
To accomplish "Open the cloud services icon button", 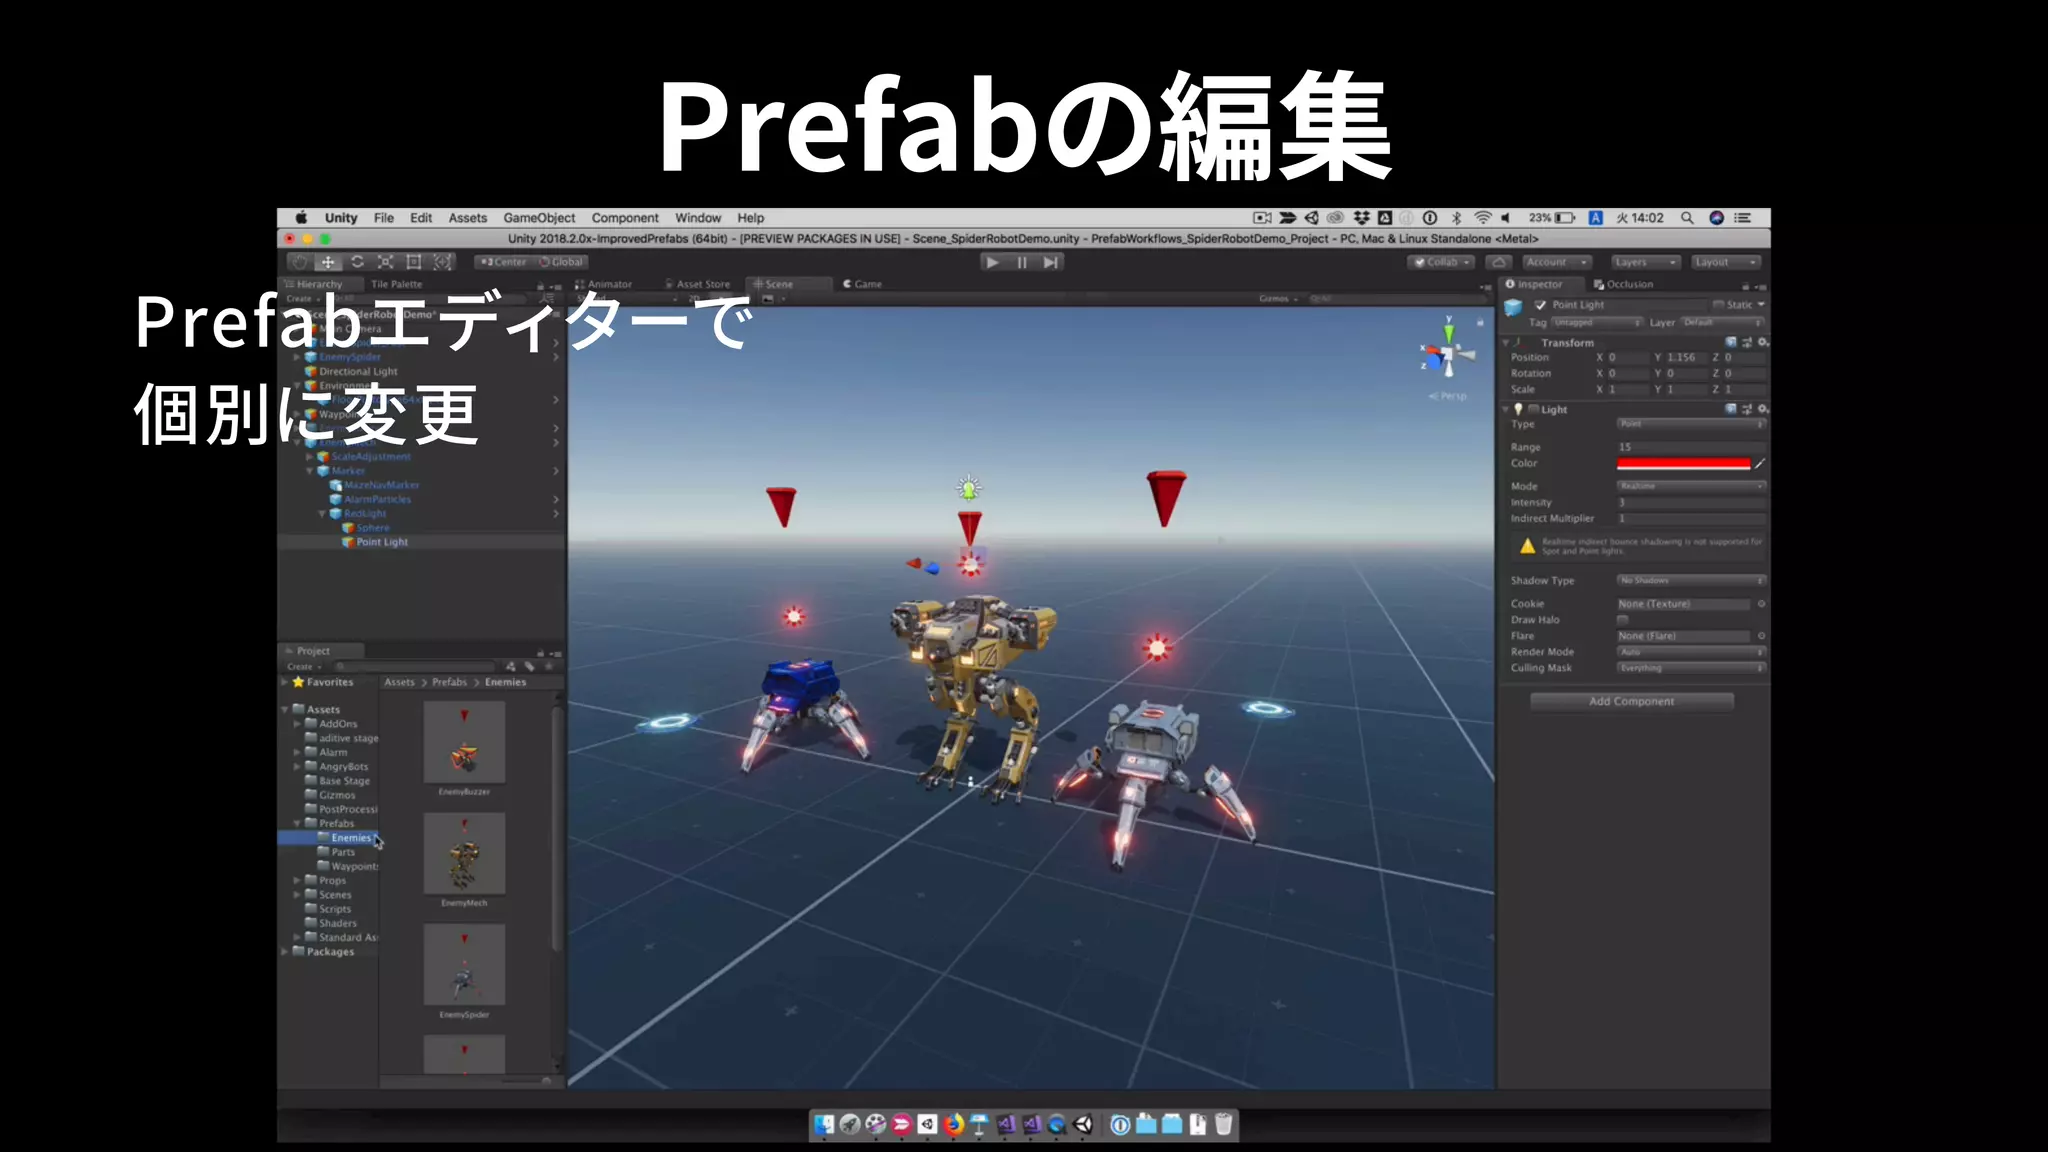I will coord(1498,262).
